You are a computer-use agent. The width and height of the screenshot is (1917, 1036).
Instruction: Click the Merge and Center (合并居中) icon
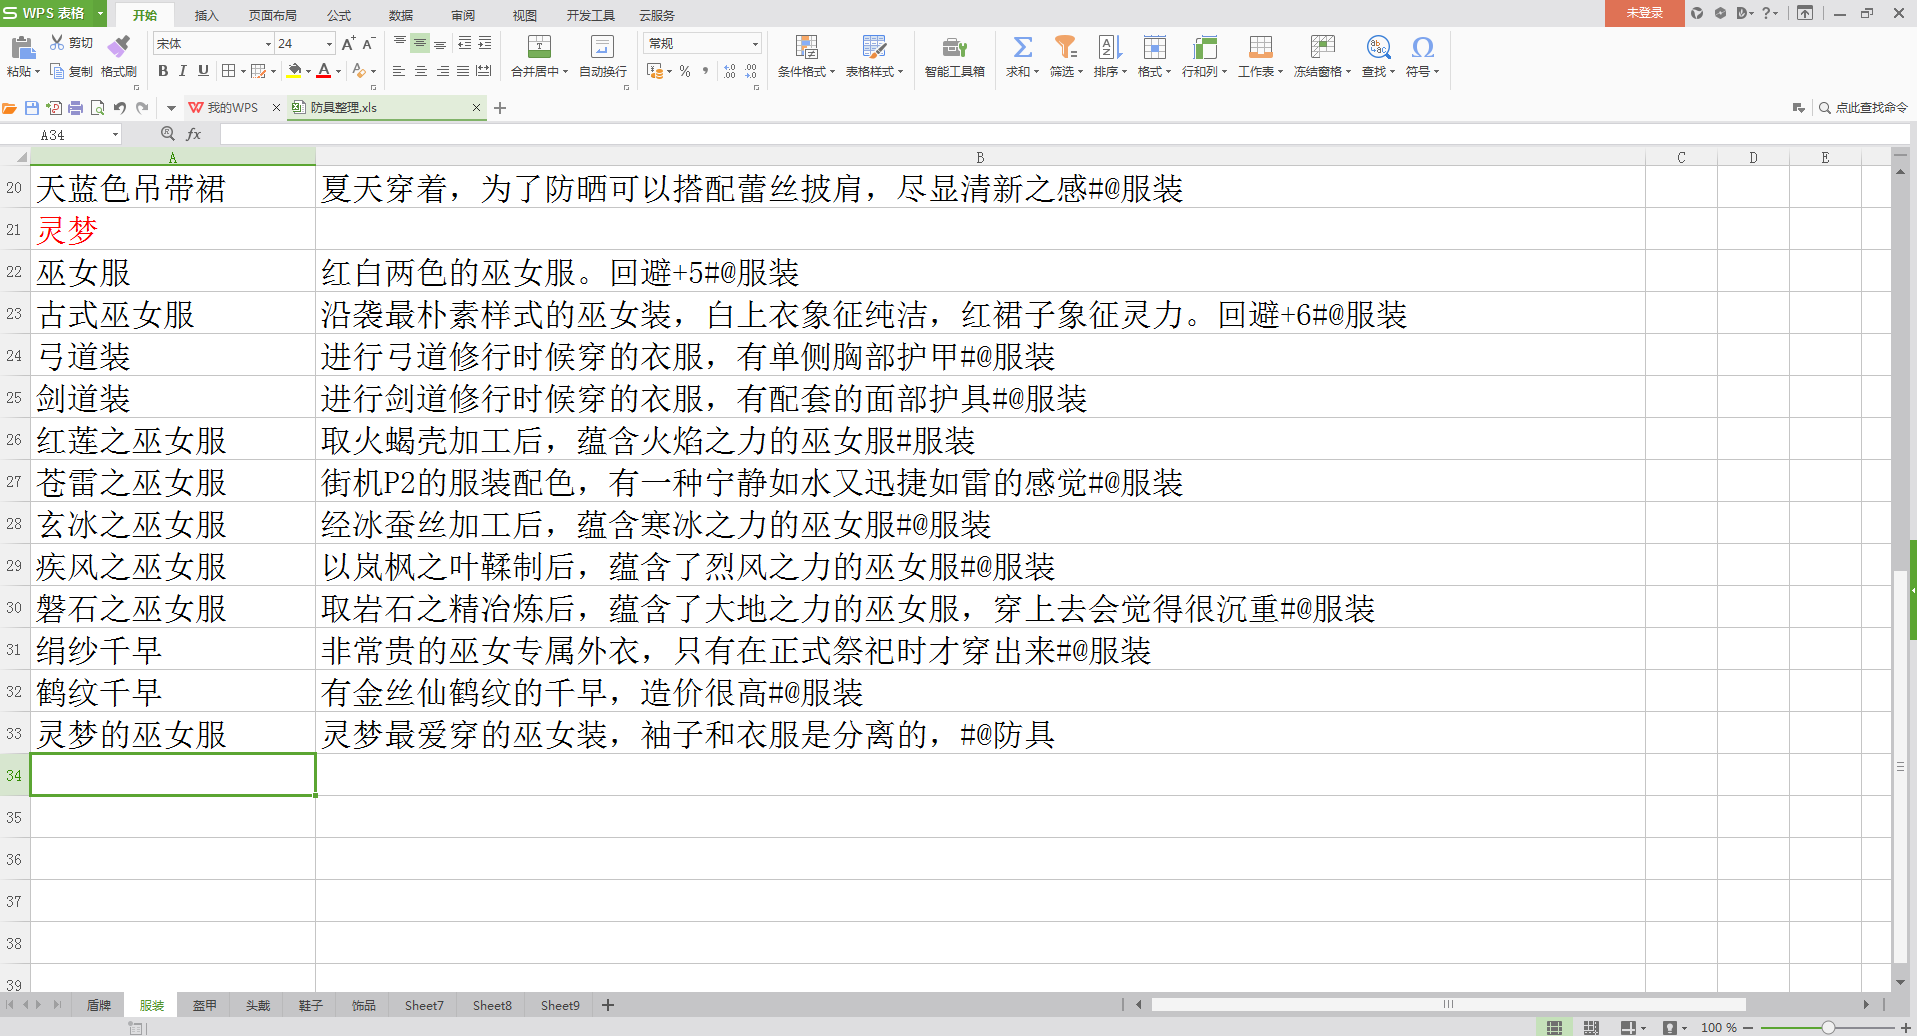click(539, 47)
